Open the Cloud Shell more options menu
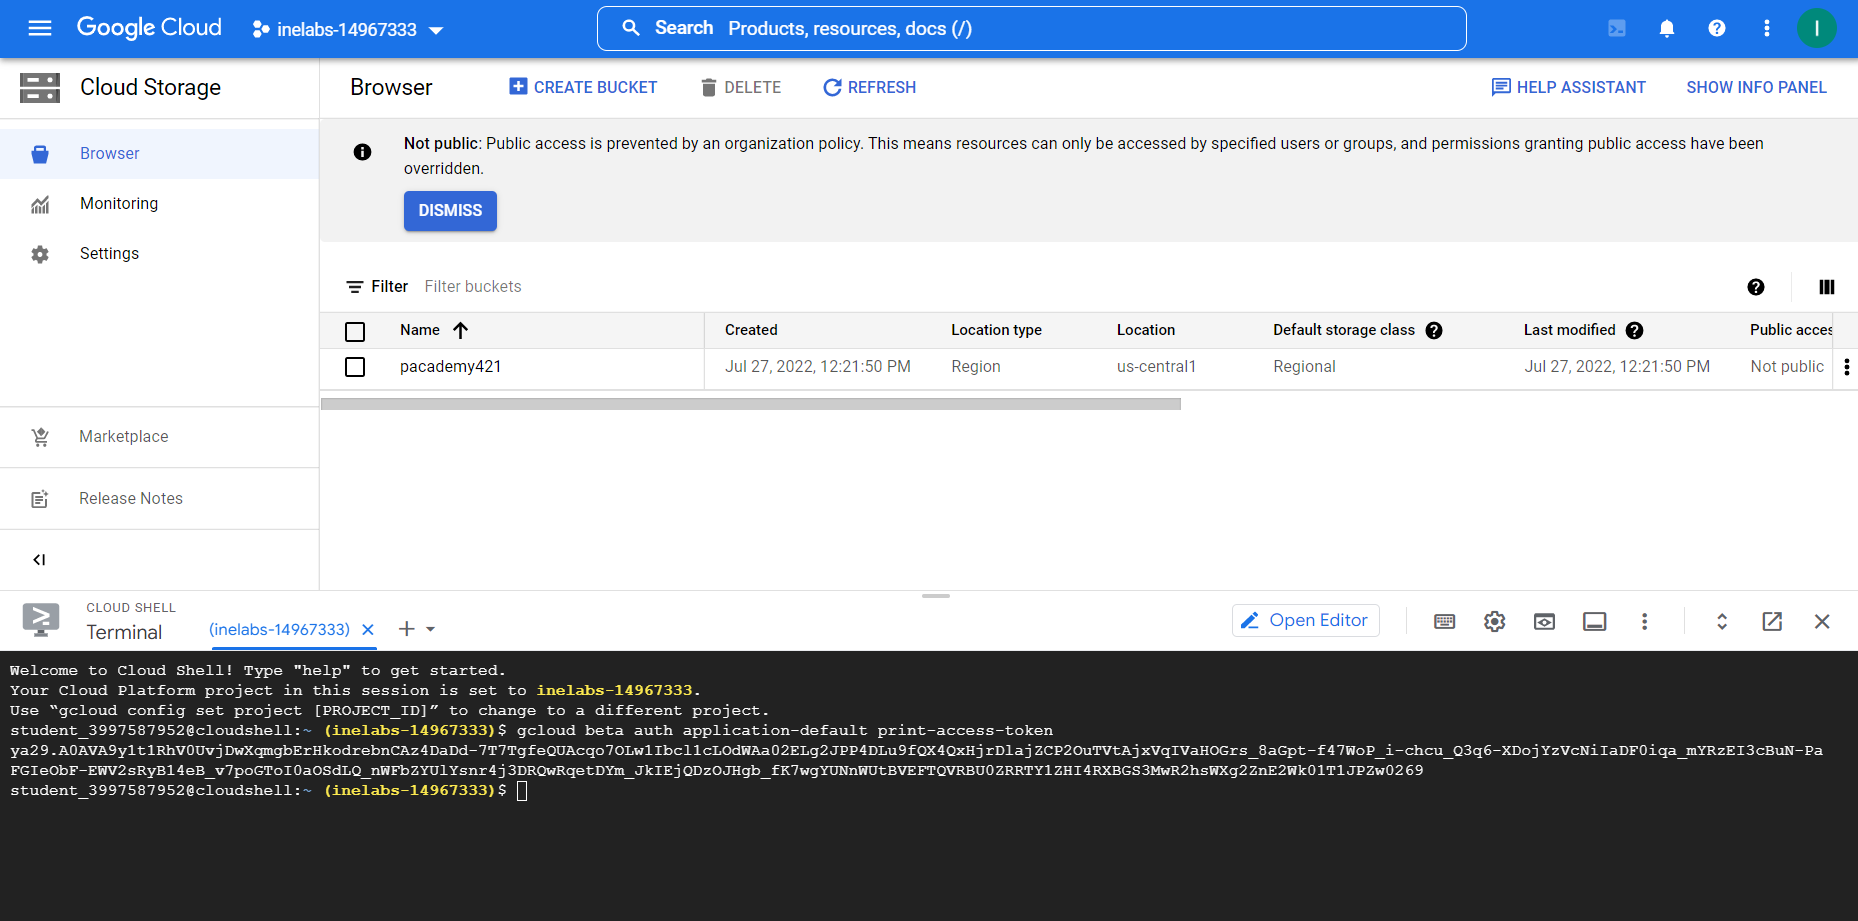Screen dimensions: 1858x921 (x=1644, y=622)
